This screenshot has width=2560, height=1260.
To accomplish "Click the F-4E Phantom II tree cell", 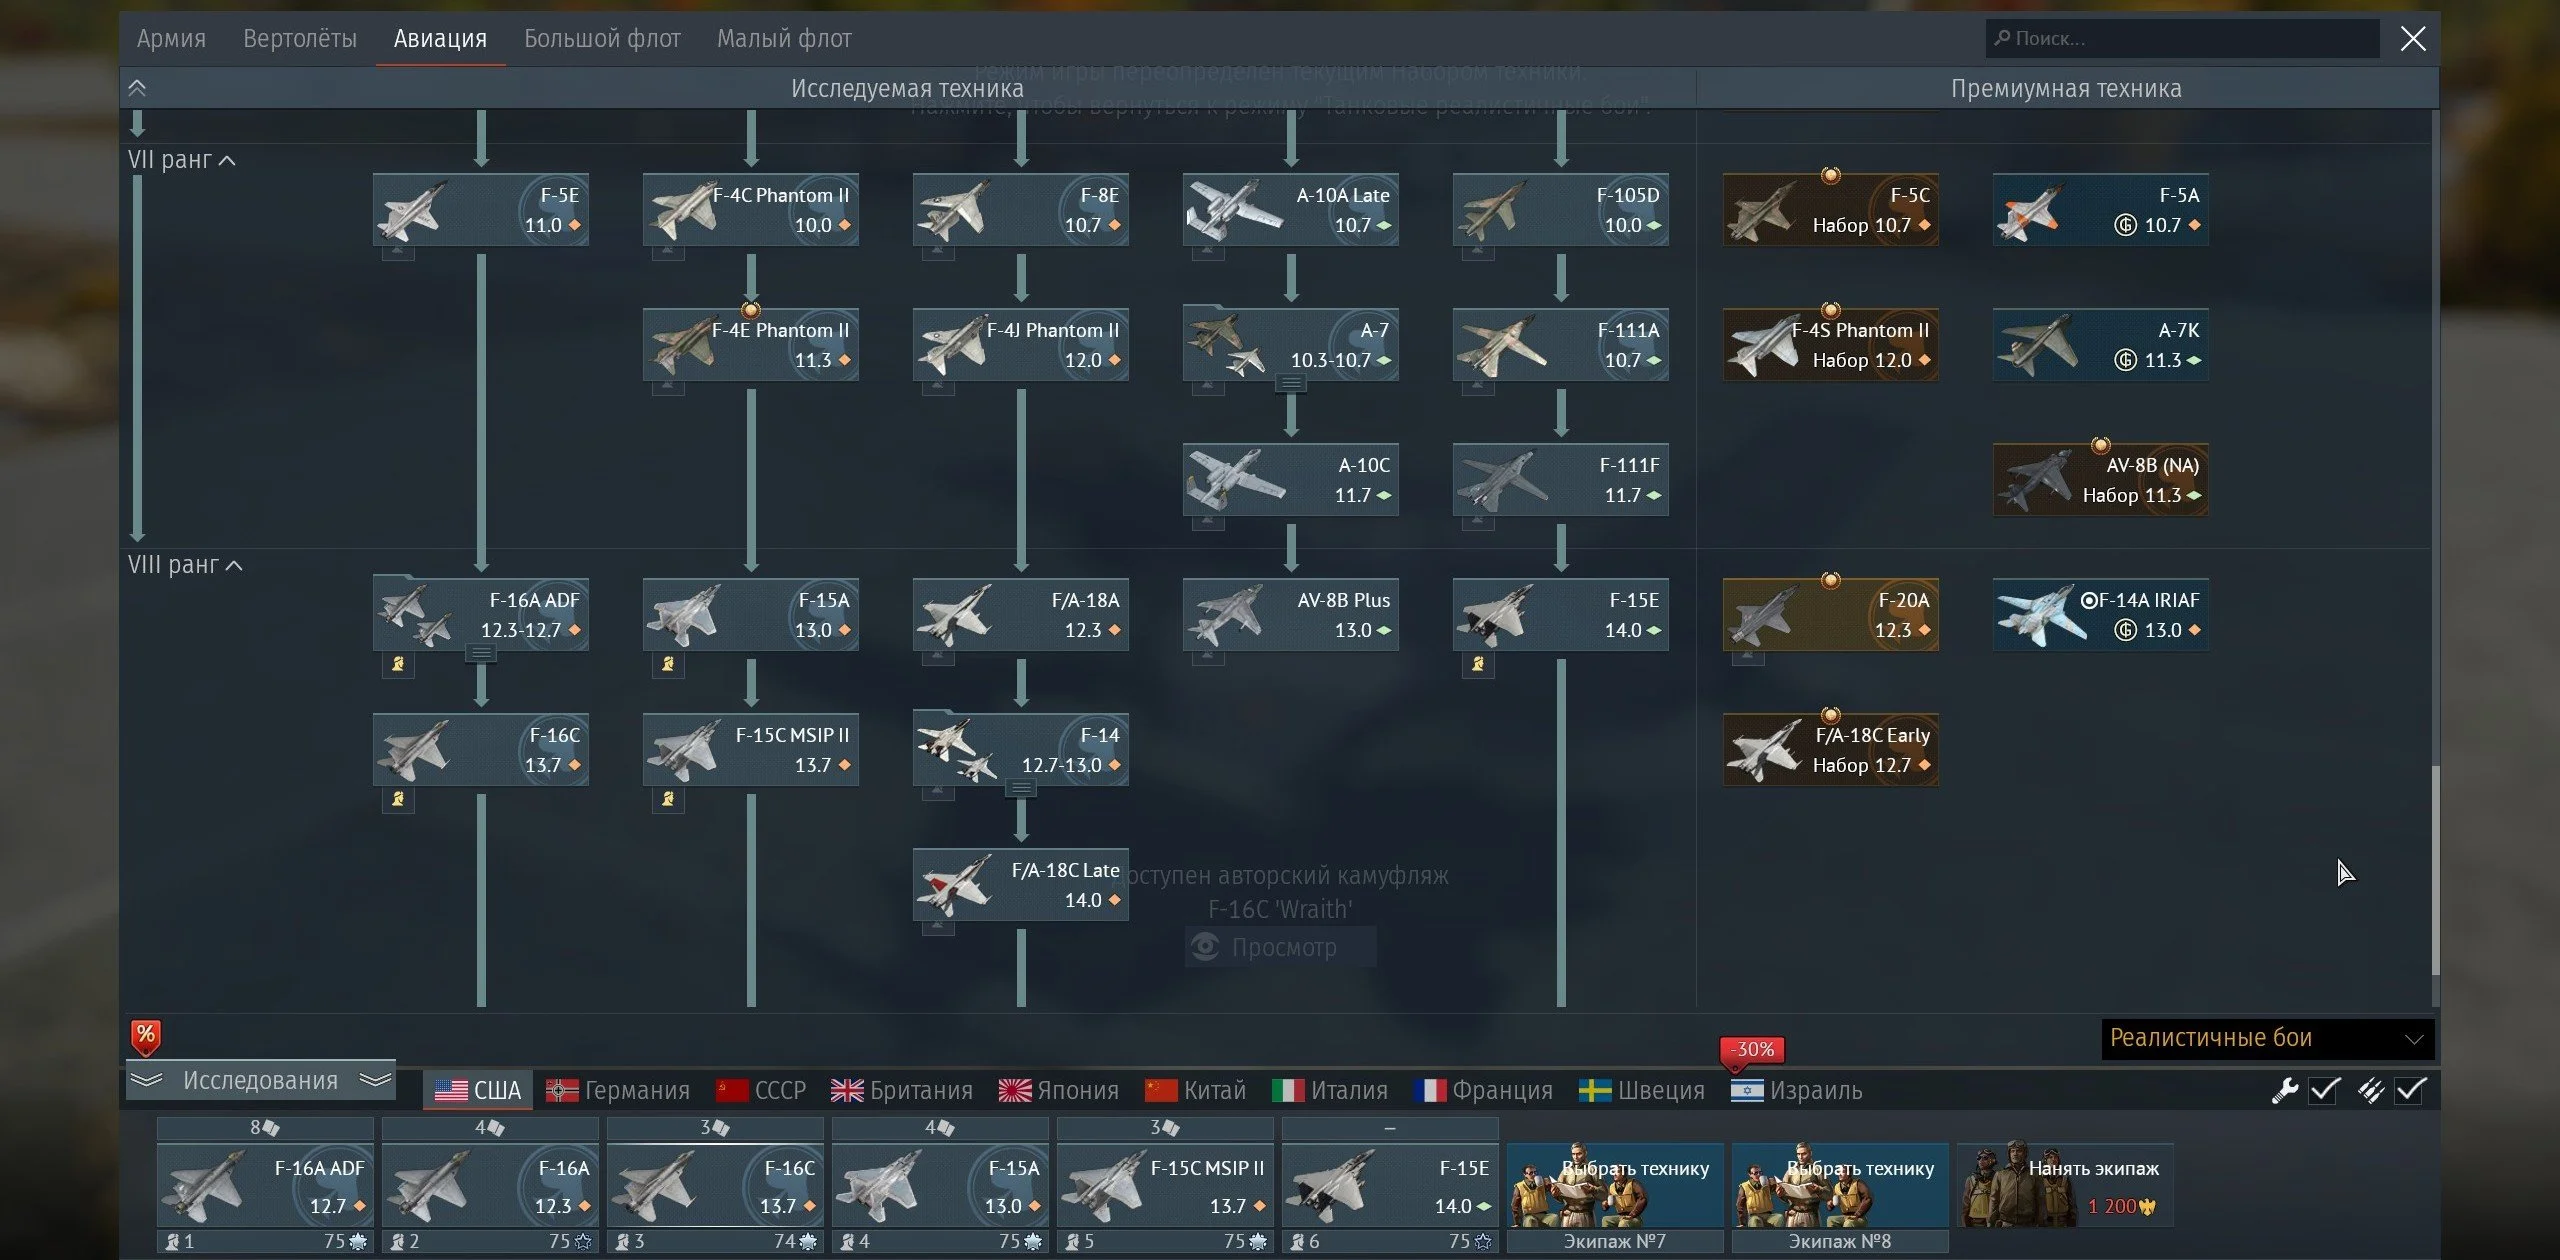I will pyautogui.click(x=750, y=345).
